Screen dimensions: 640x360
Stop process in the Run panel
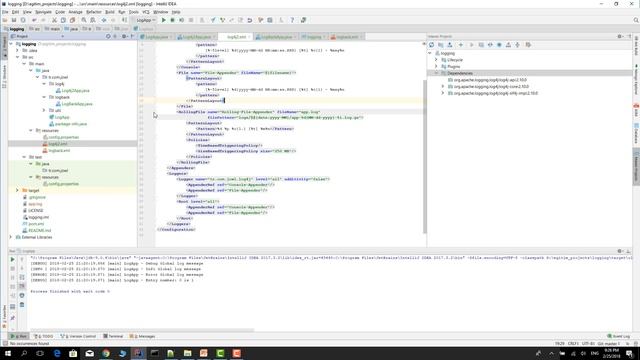tap(12, 269)
